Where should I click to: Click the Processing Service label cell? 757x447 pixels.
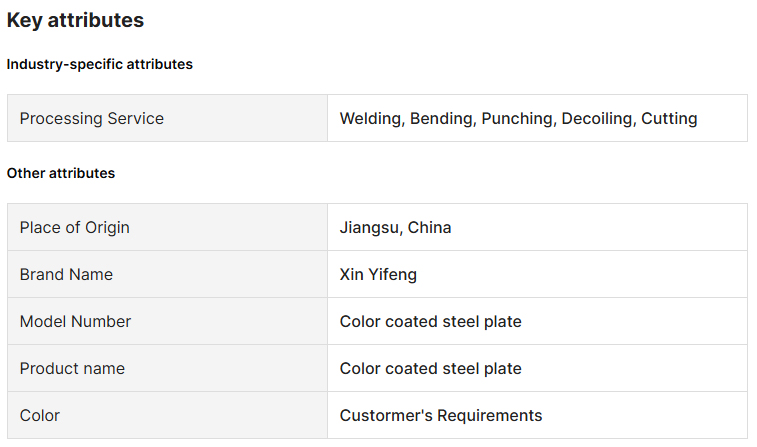pos(92,118)
